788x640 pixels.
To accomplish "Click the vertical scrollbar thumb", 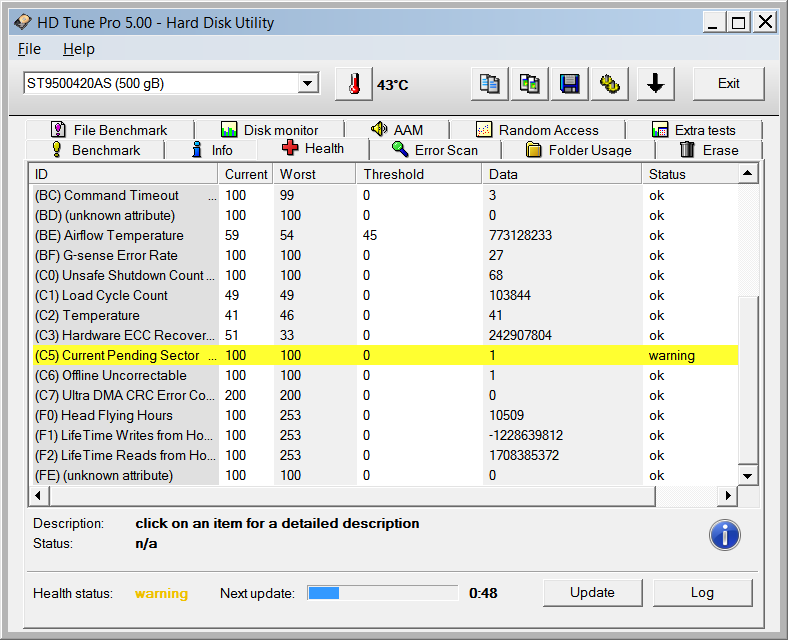I will 748,380.
